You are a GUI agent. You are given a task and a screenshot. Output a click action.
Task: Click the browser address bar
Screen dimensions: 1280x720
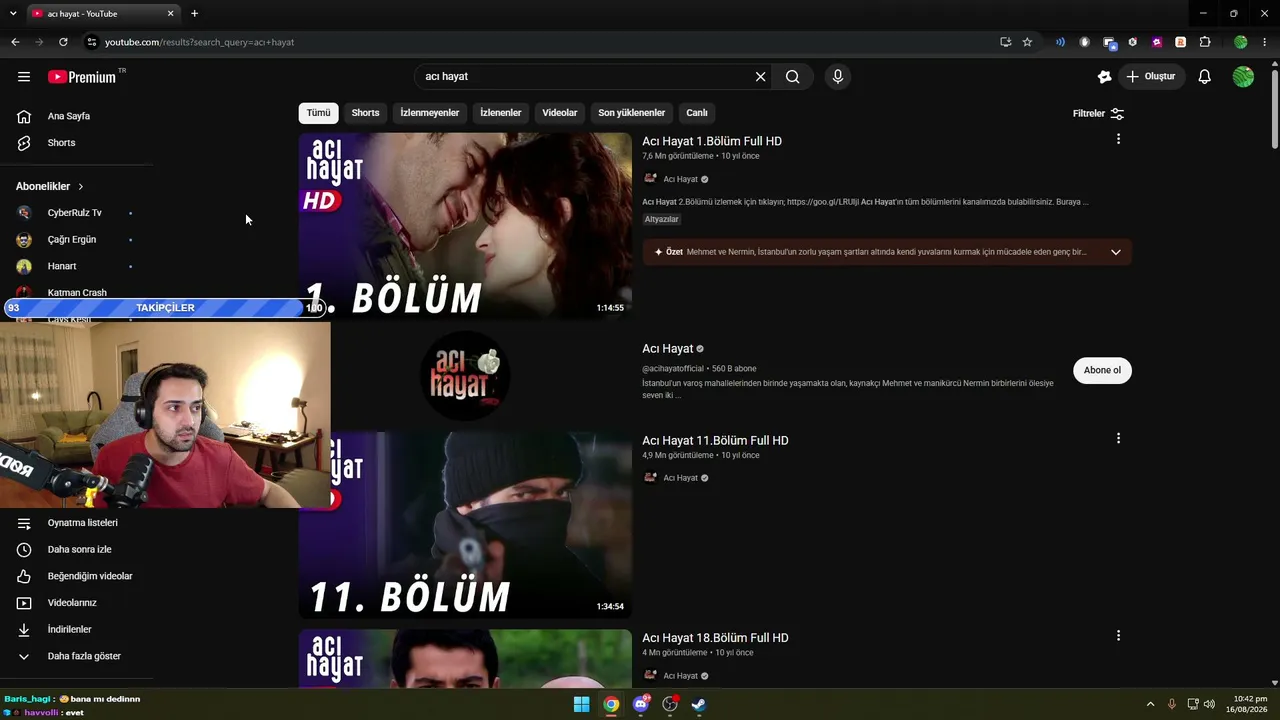(x=540, y=42)
